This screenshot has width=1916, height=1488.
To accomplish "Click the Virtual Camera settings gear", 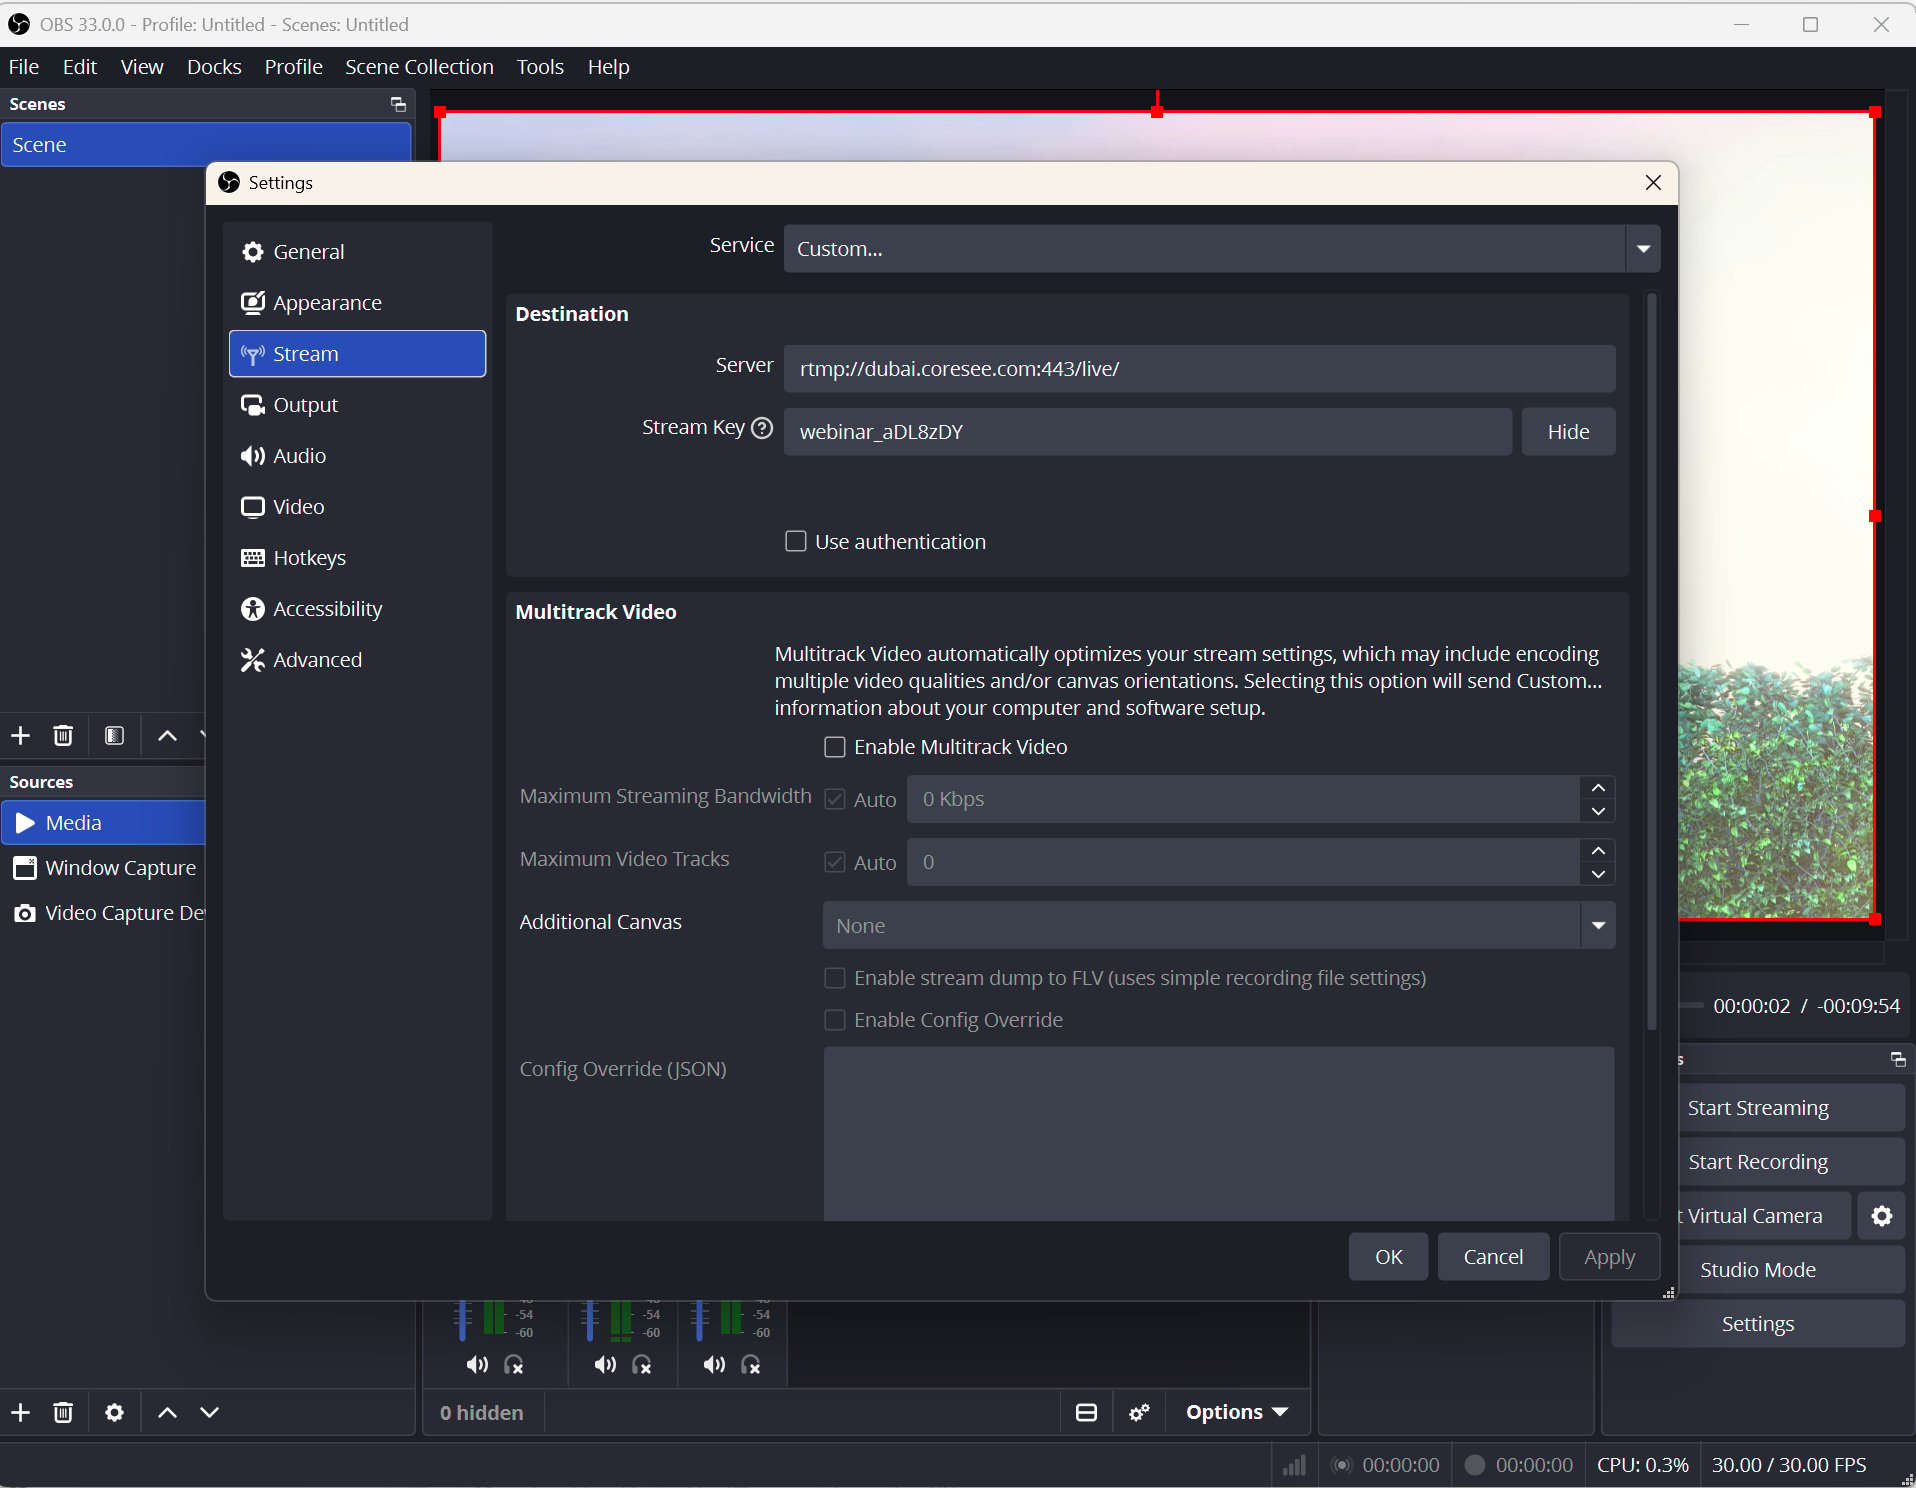I will (1881, 1216).
